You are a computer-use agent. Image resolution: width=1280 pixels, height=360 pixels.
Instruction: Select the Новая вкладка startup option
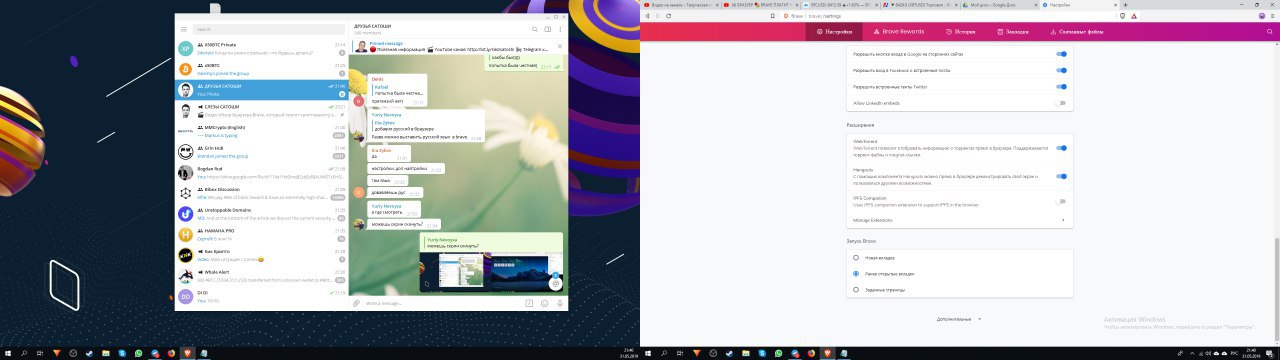[x=857, y=257]
